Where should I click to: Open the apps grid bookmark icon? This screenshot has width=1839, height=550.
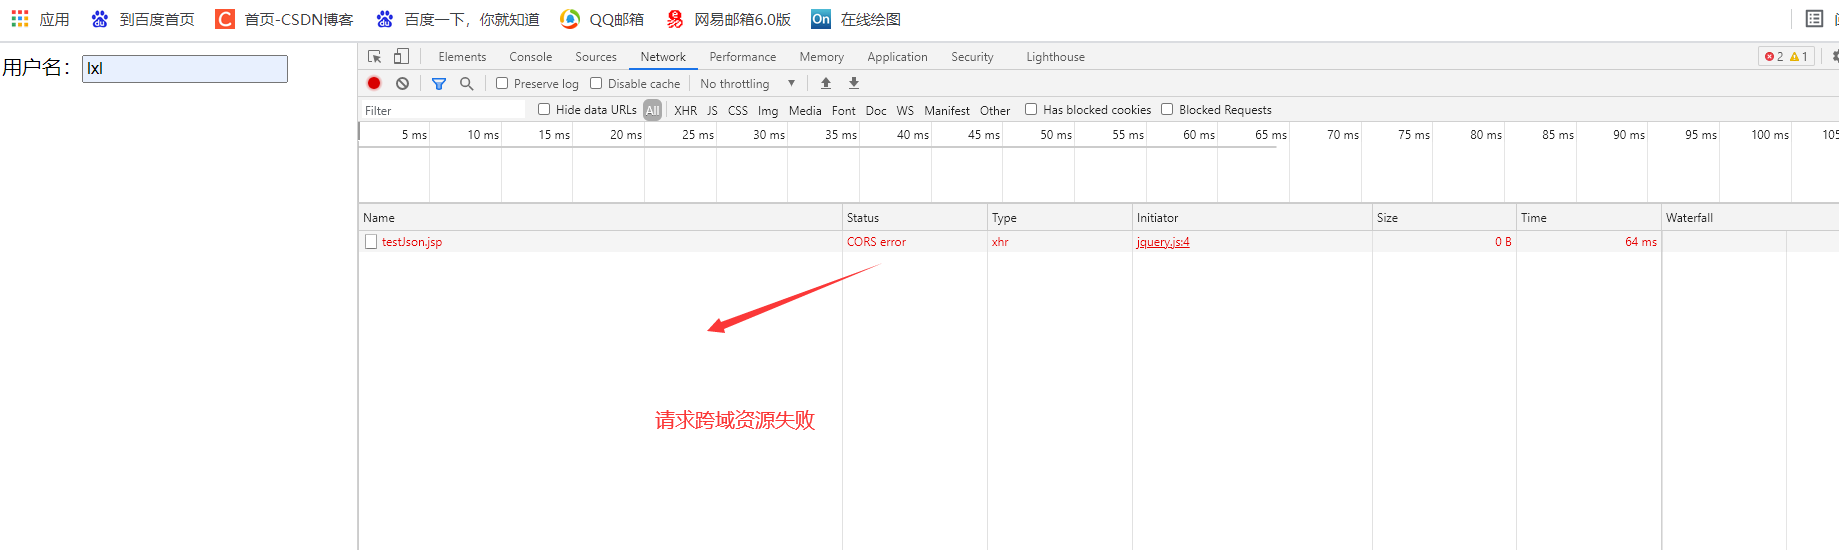[x=20, y=19]
